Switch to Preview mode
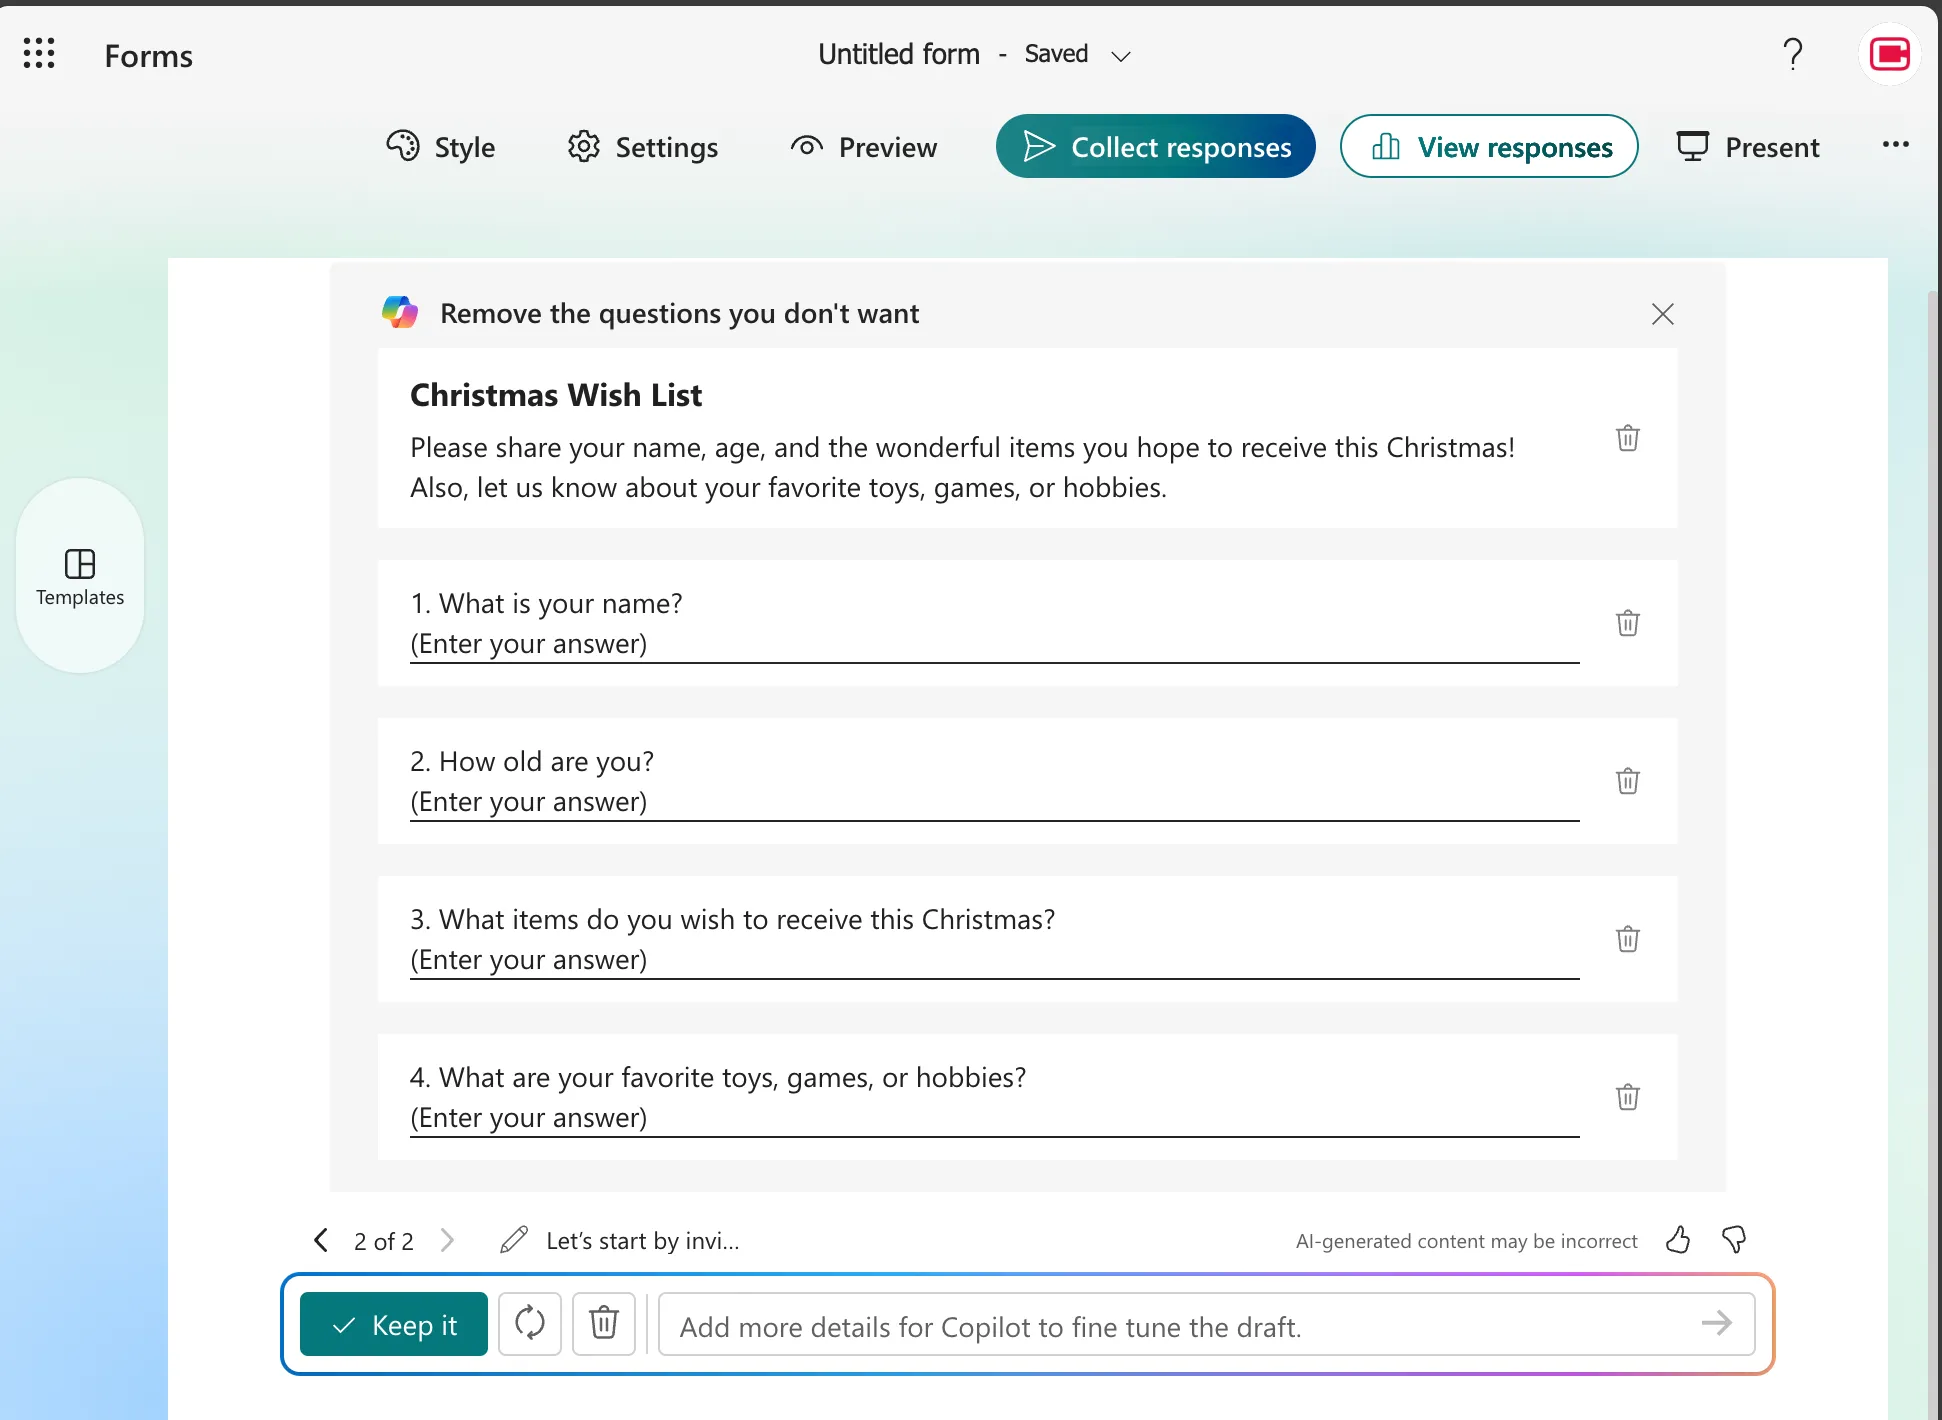 pos(863,147)
